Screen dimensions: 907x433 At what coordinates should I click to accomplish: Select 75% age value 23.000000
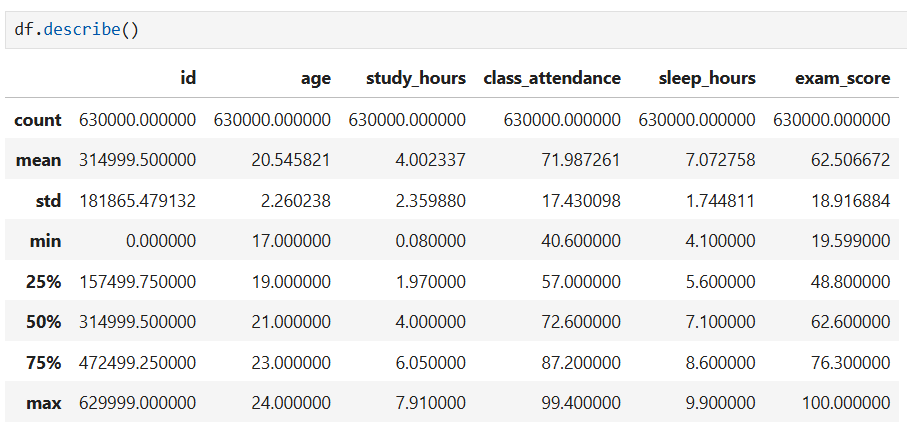click(291, 362)
